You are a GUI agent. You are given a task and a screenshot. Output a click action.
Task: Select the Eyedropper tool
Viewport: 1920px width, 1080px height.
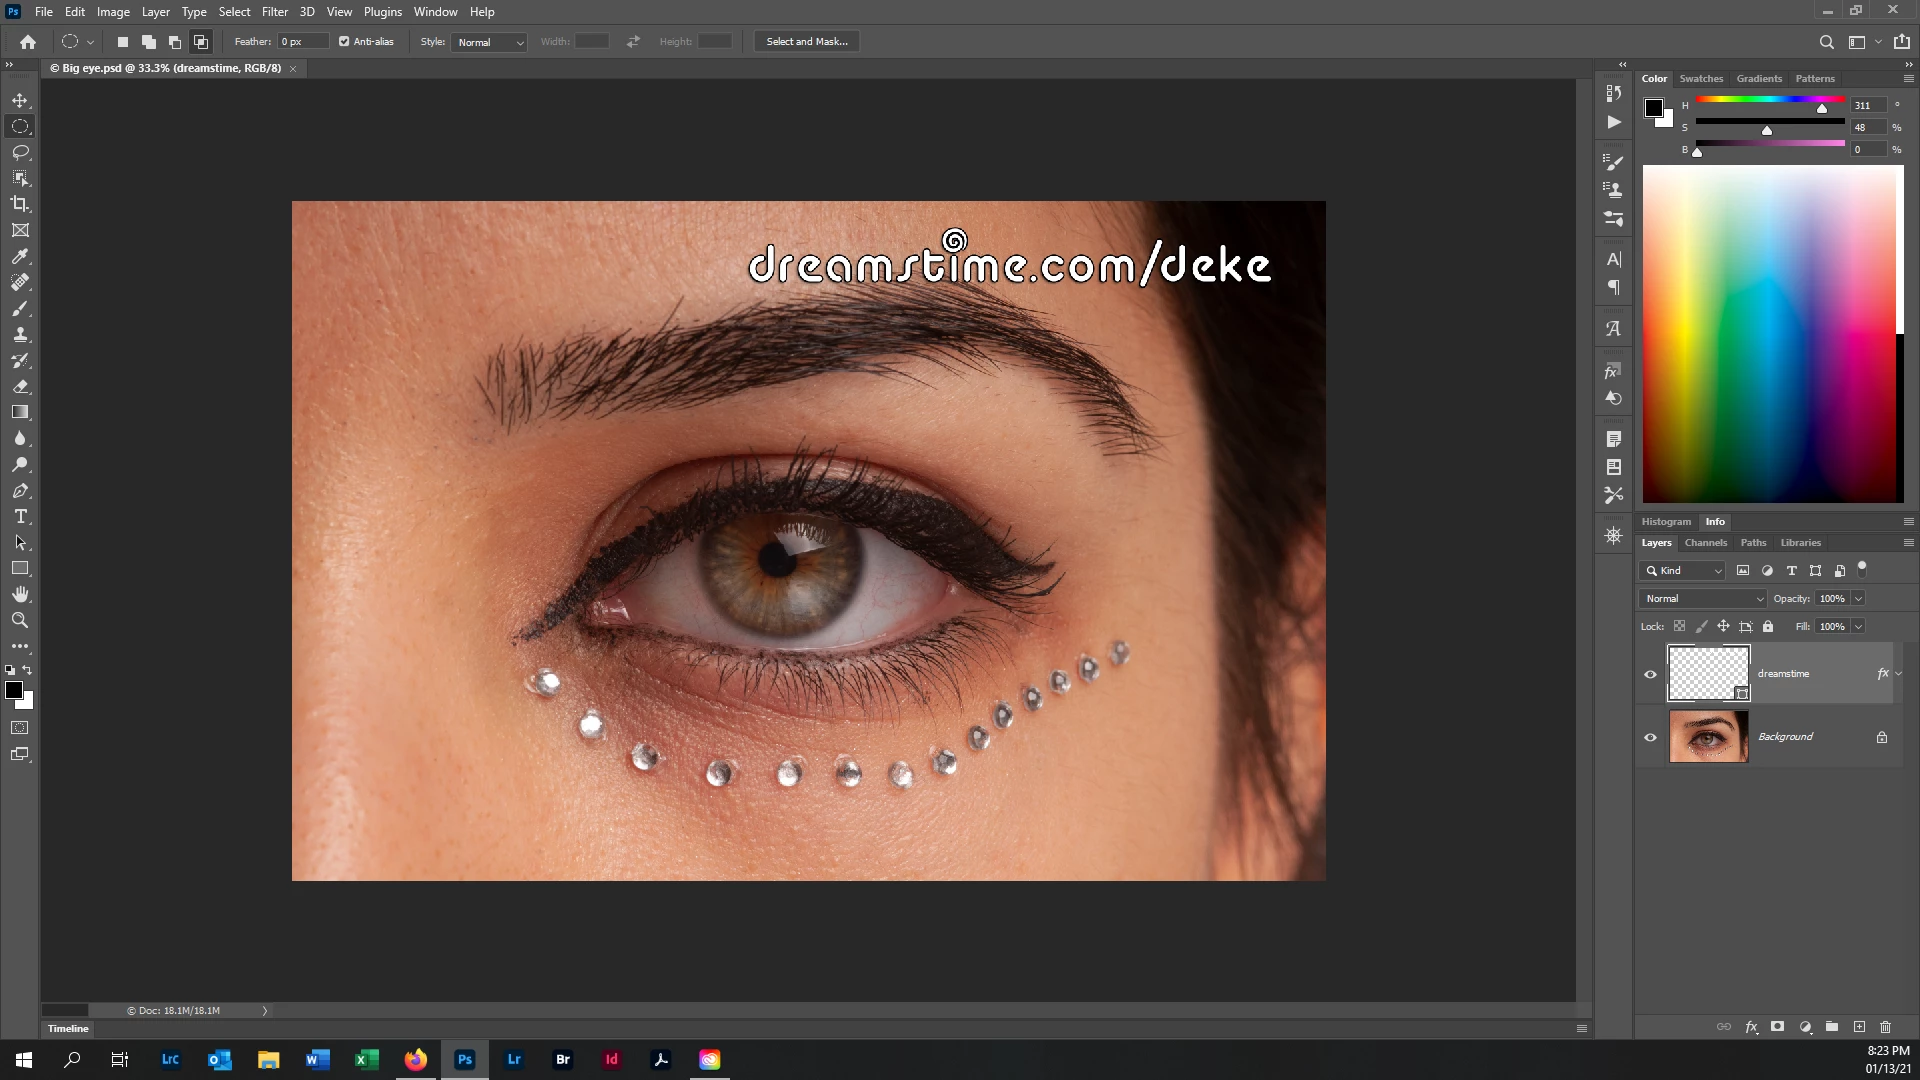pos(20,256)
